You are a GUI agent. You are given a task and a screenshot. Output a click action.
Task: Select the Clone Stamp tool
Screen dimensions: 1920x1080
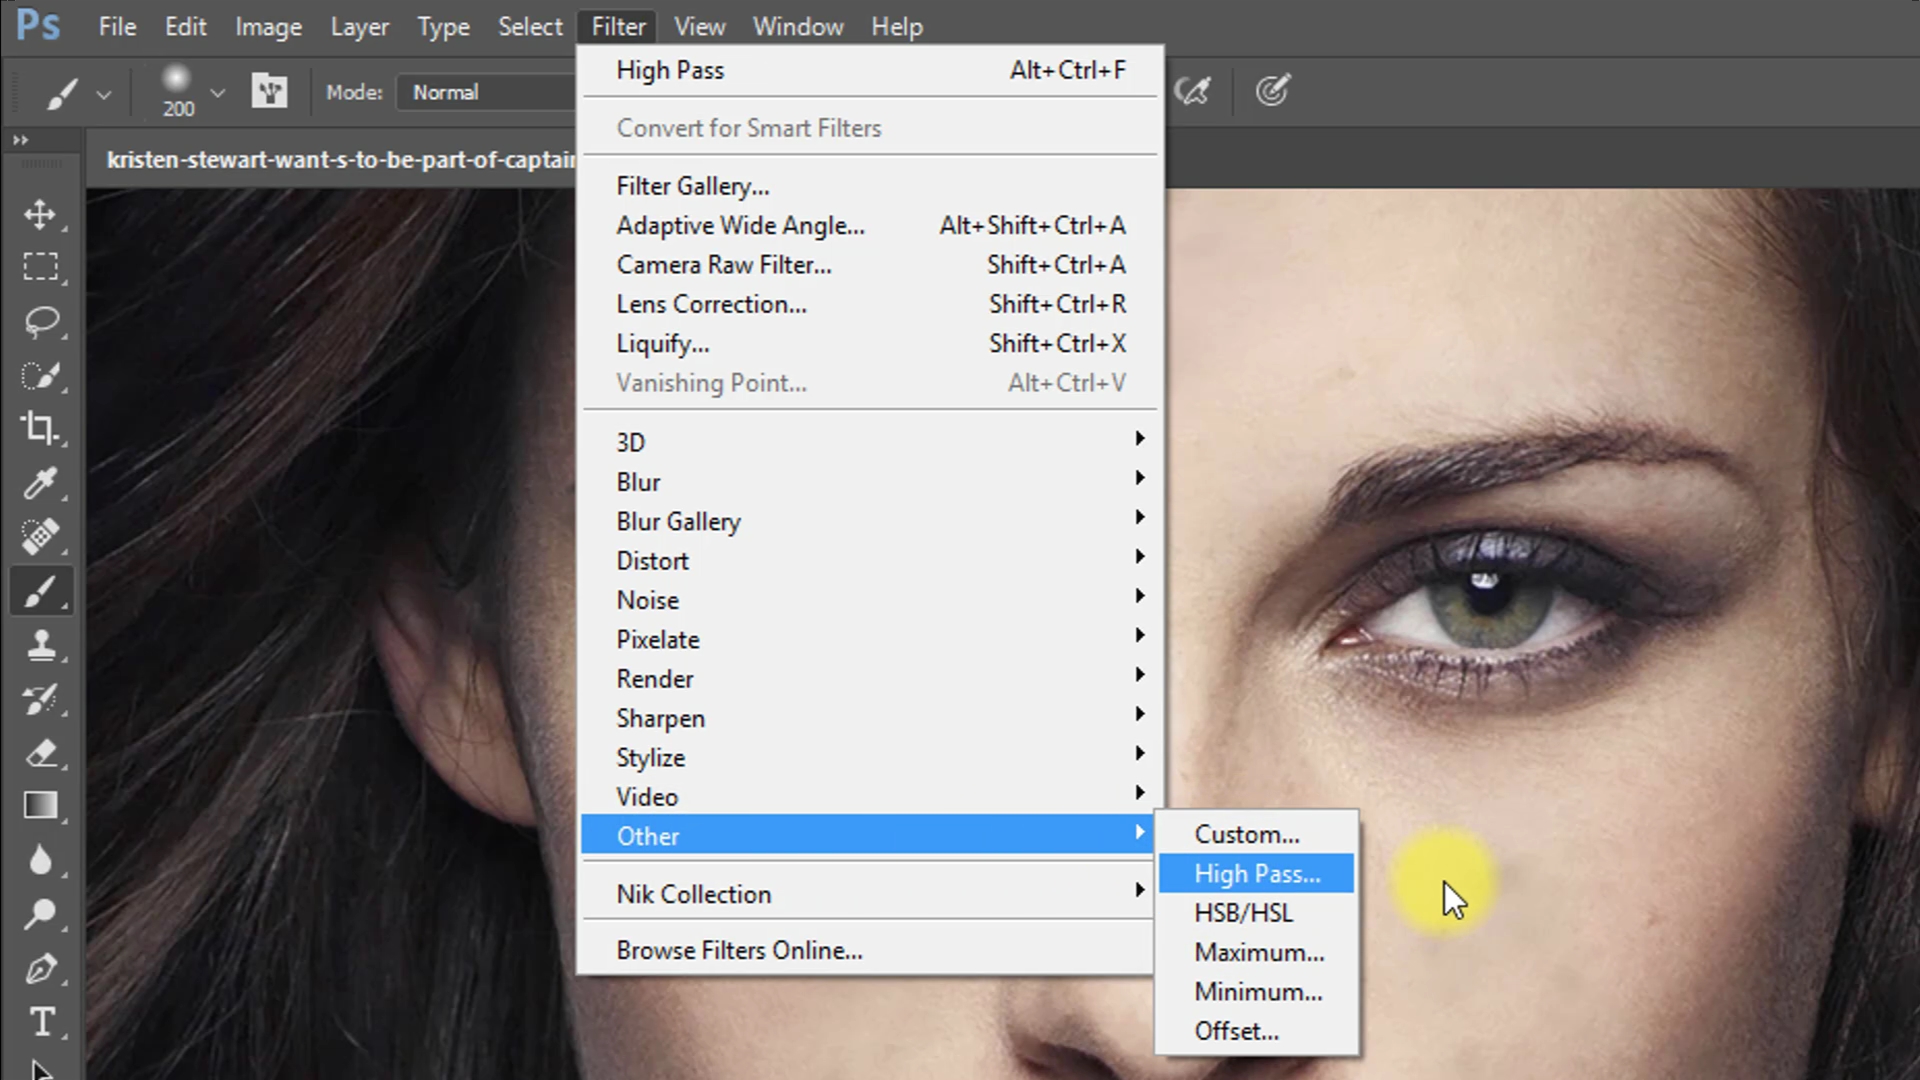(40, 645)
